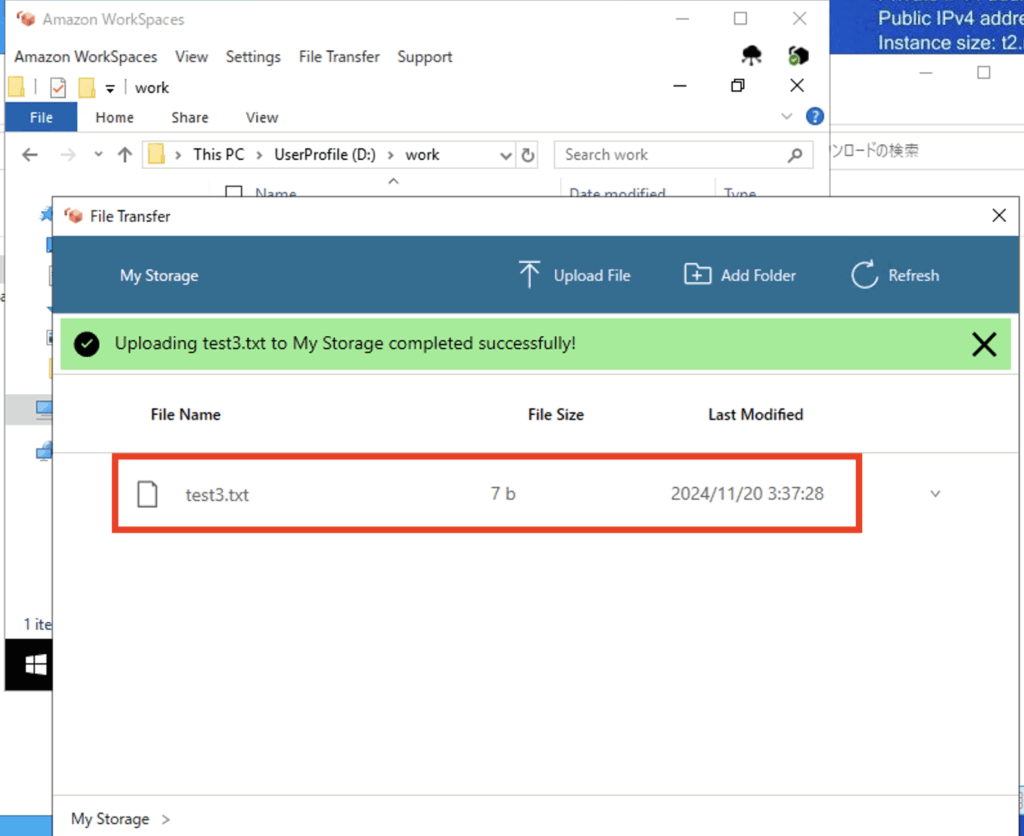Expand the Explorer ribbon chevron

pos(786,117)
